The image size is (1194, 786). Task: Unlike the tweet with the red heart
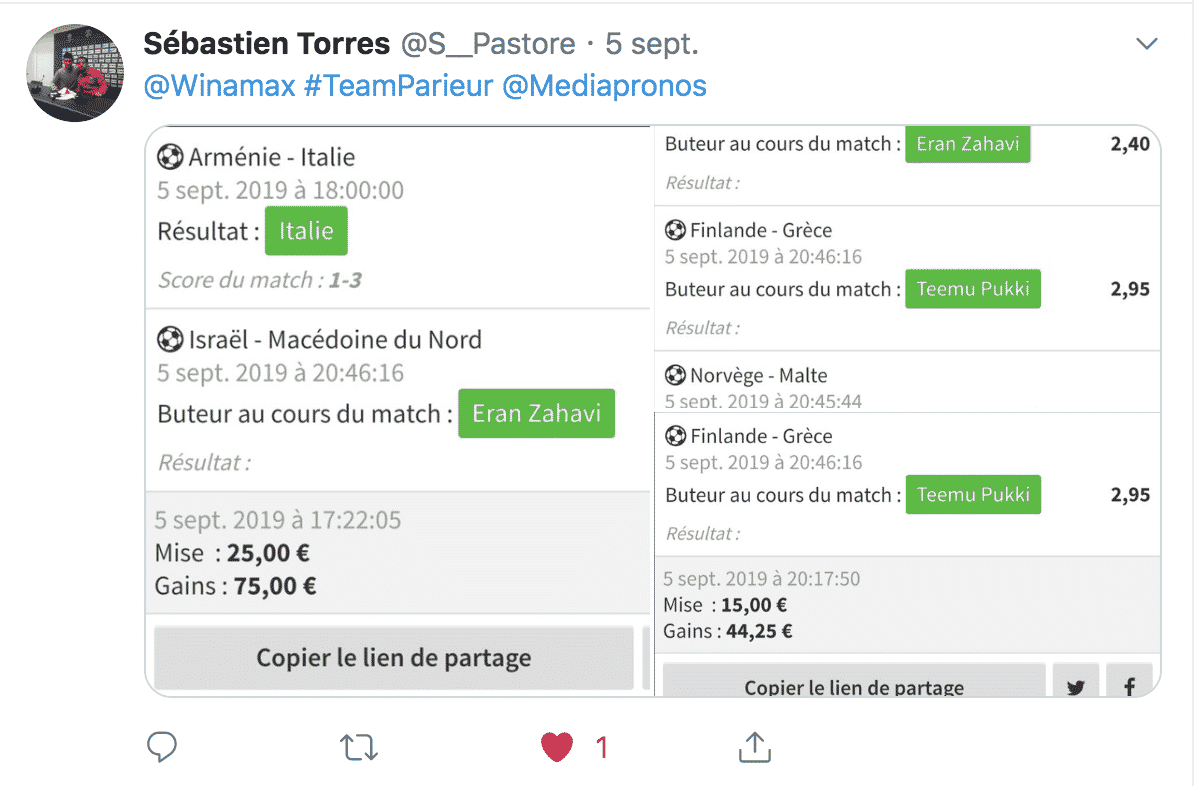coord(557,747)
